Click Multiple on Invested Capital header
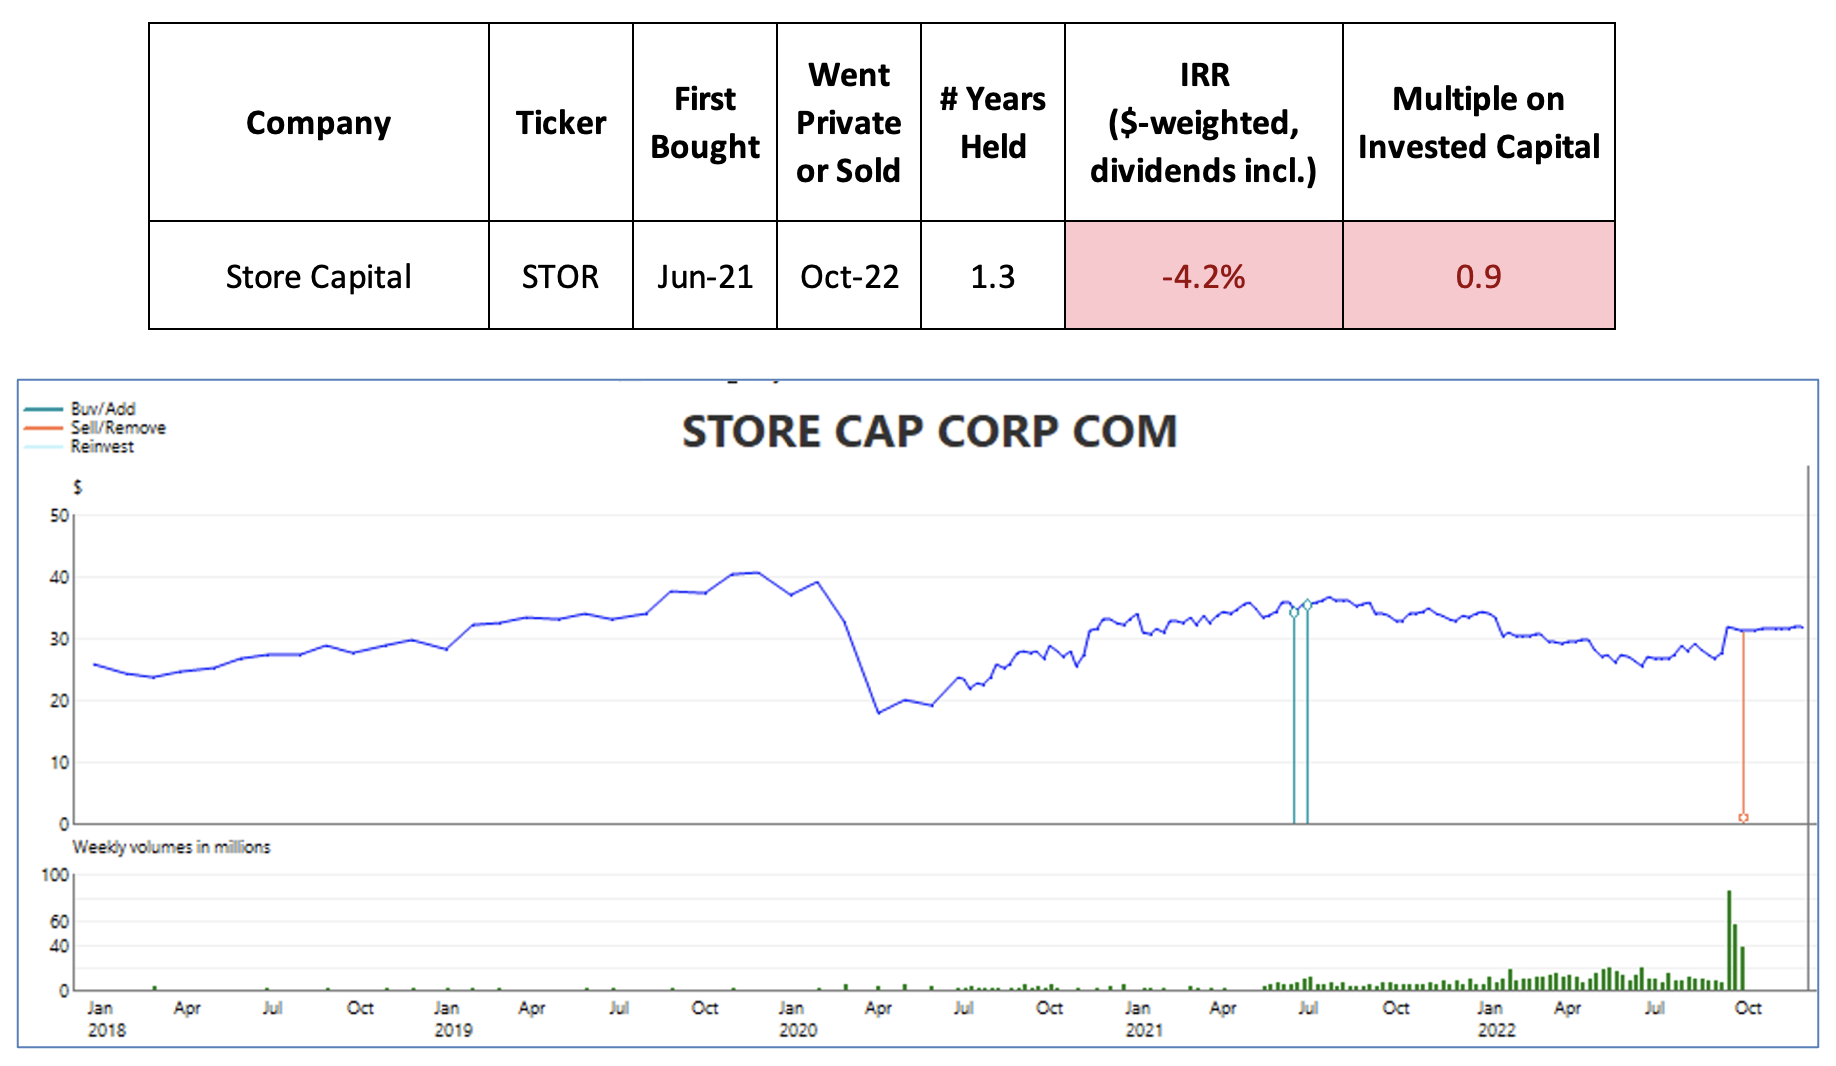This screenshot has width=1836, height=1066. pyautogui.click(x=1478, y=123)
